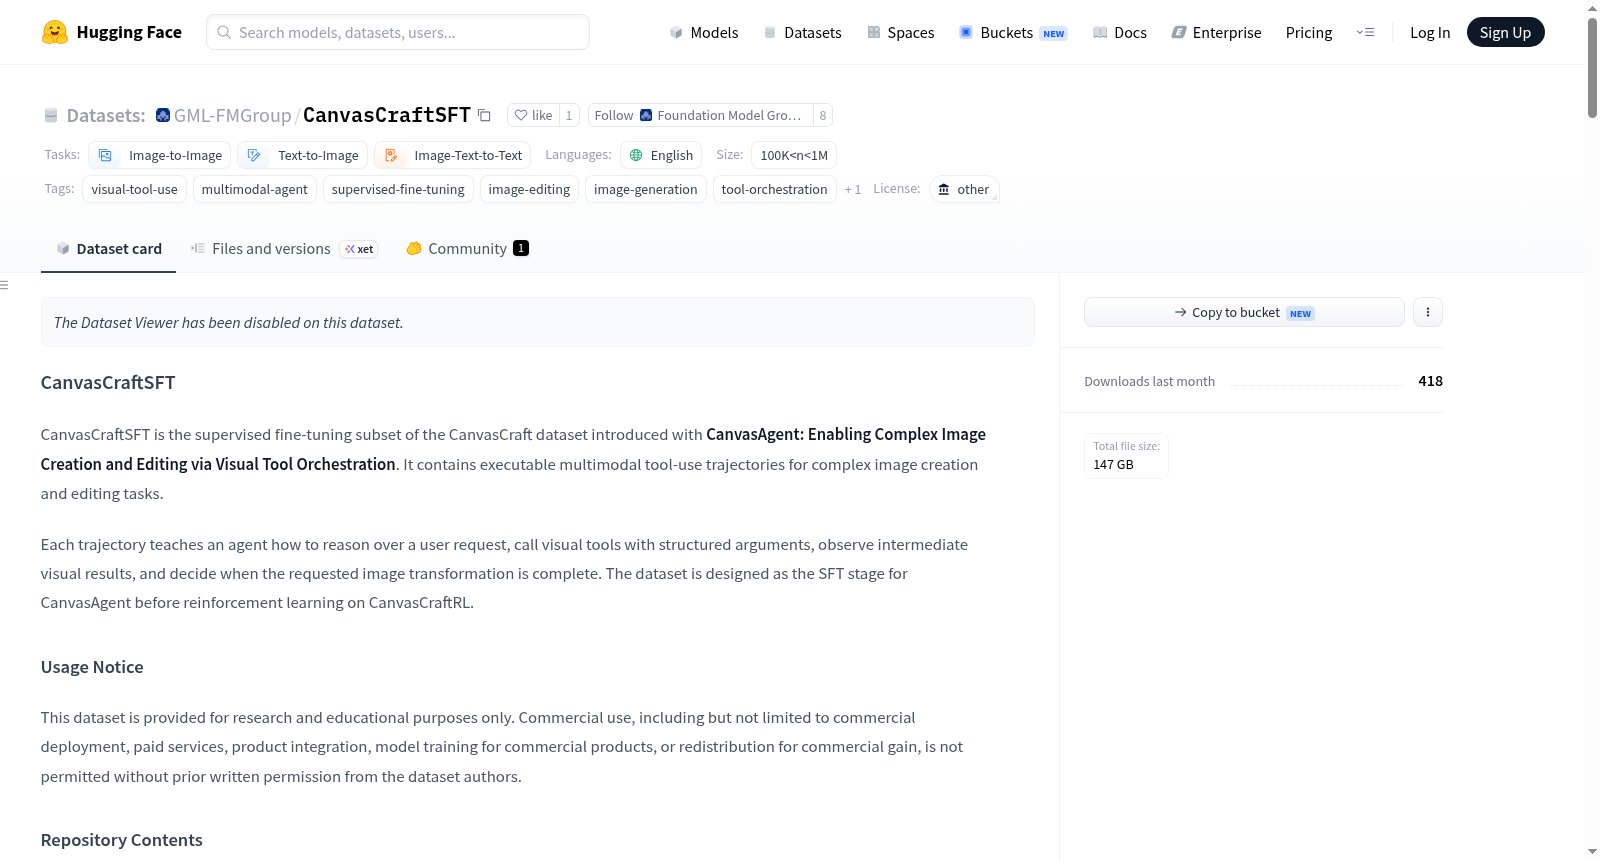Open Enterprise in the top navigation
Viewport: 1600px width, 861px height.
click(1216, 32)
